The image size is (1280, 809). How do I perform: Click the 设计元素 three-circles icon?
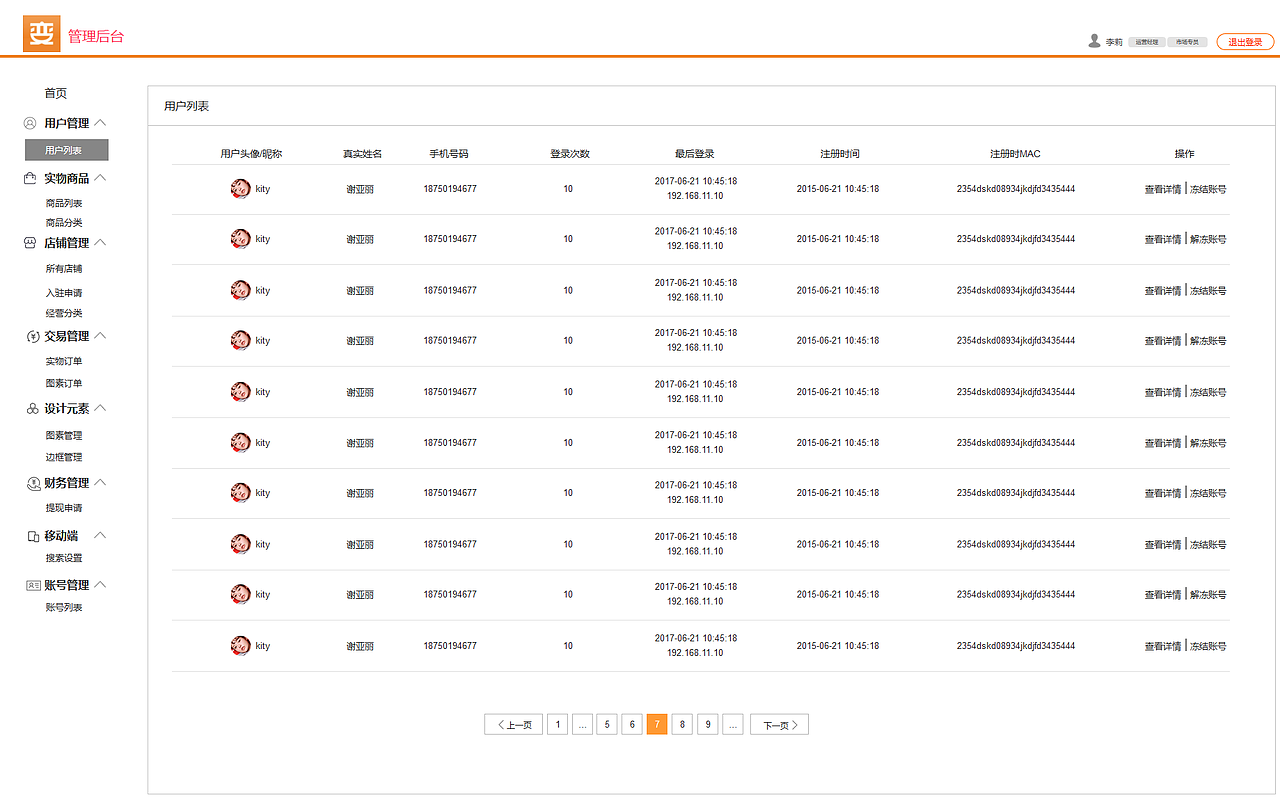[33, 408]
